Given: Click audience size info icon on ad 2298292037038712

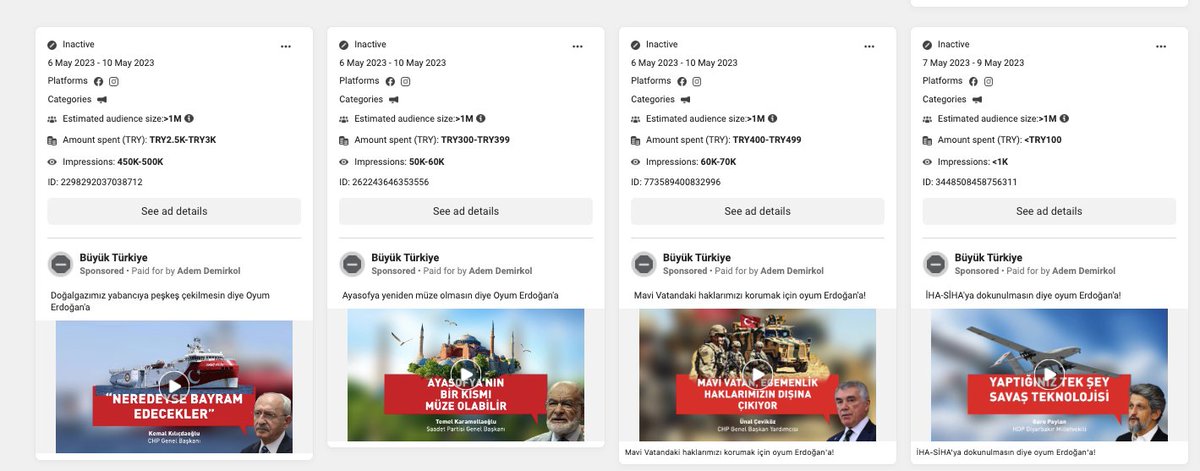Looking at the screenshot, I should pyautogui.click(x=189, y=118).
